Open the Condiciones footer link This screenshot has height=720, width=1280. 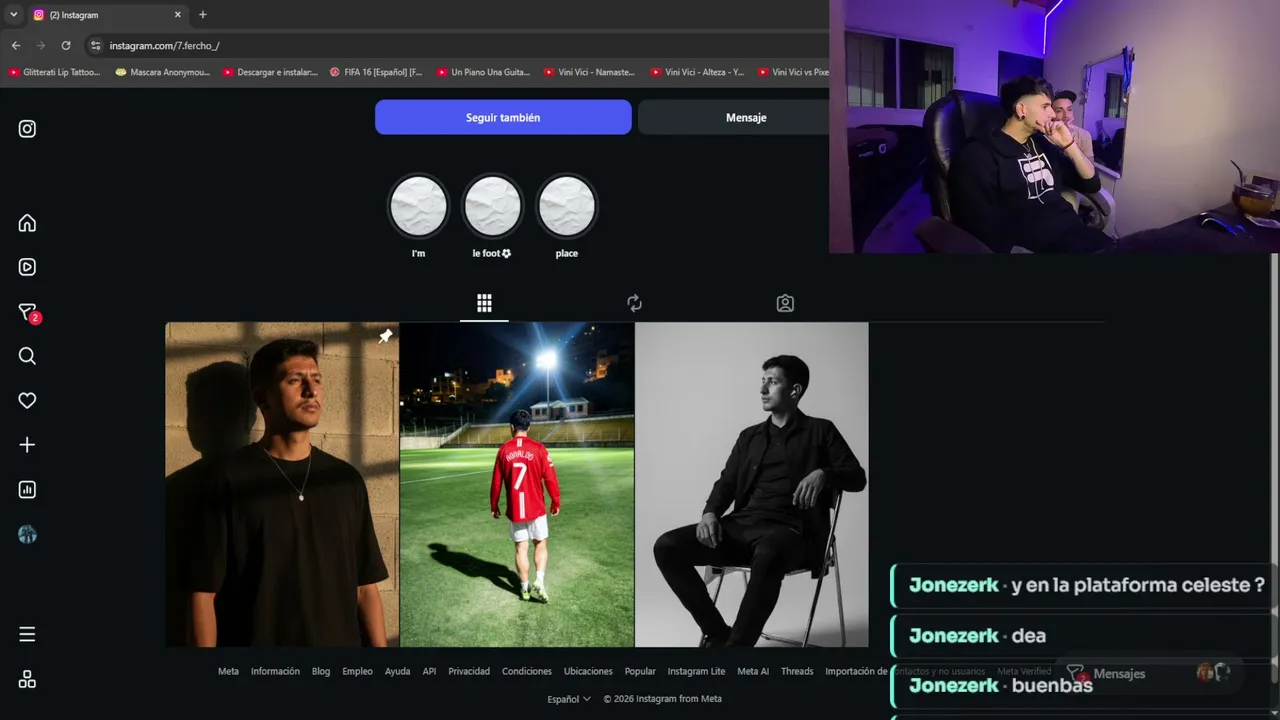527,671
